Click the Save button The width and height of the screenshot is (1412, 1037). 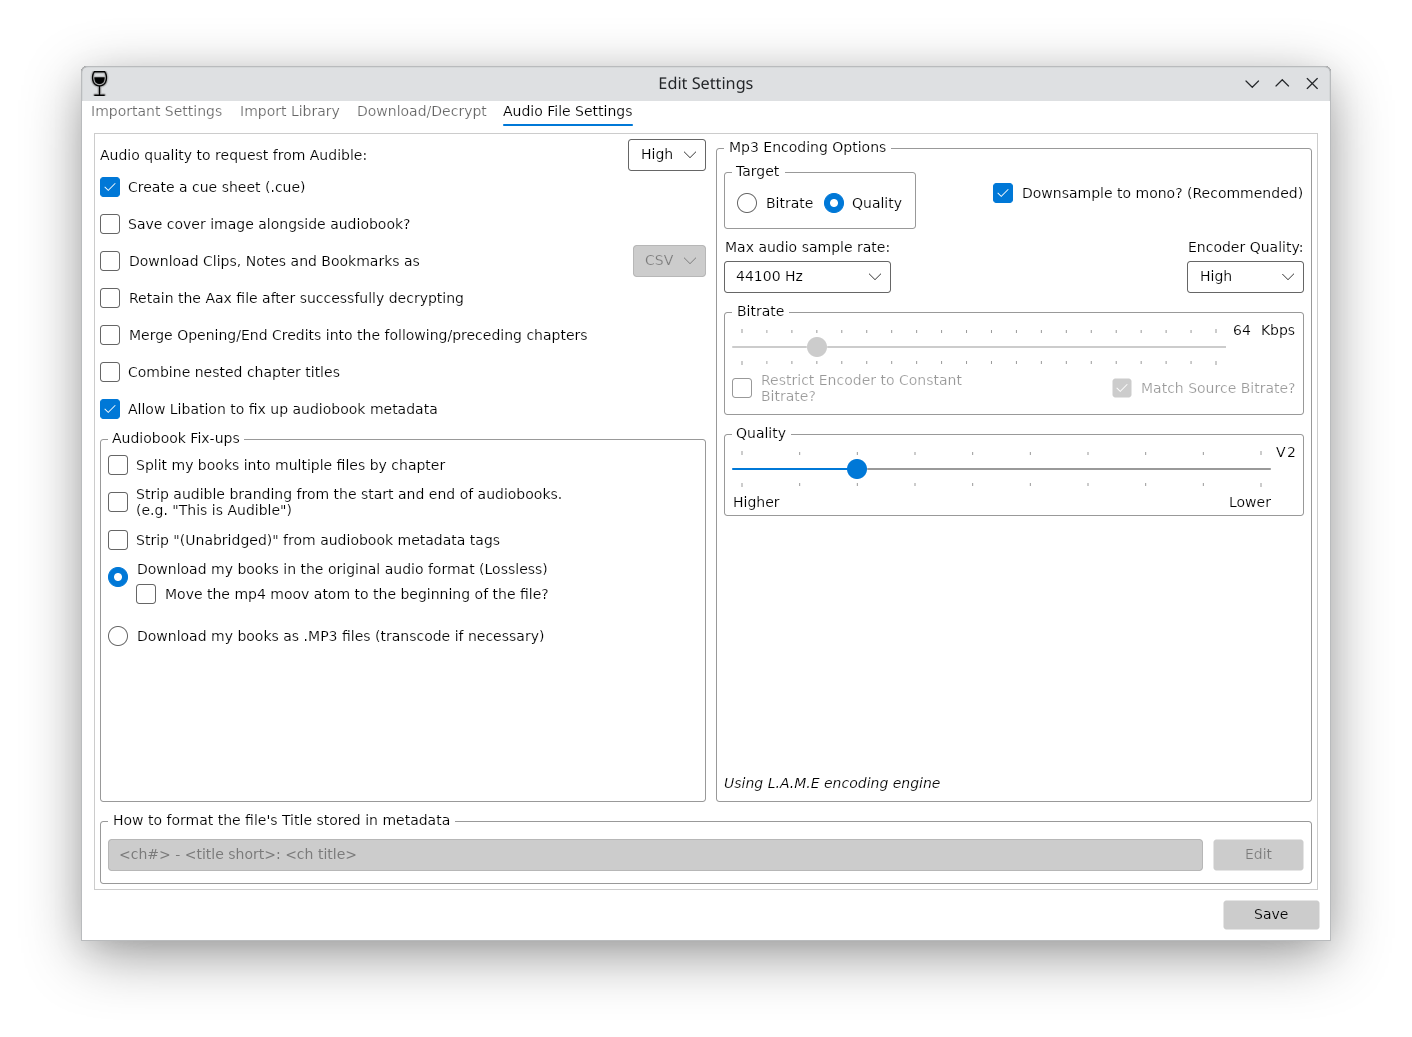pyautogui.click(x=1271, y=914)
